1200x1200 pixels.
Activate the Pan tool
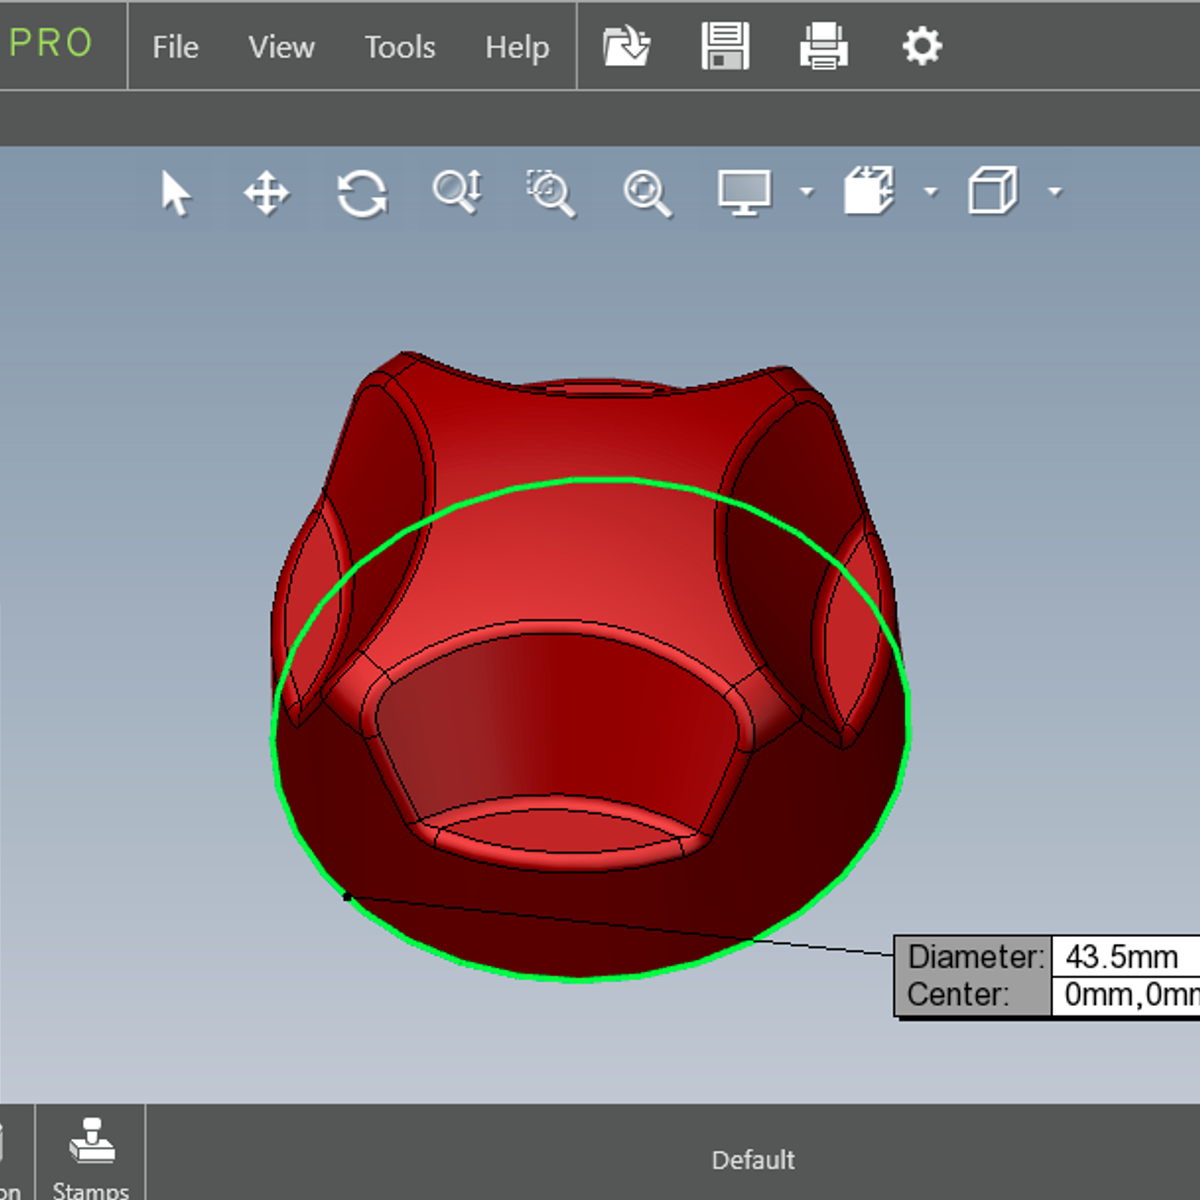pos(266,193)
